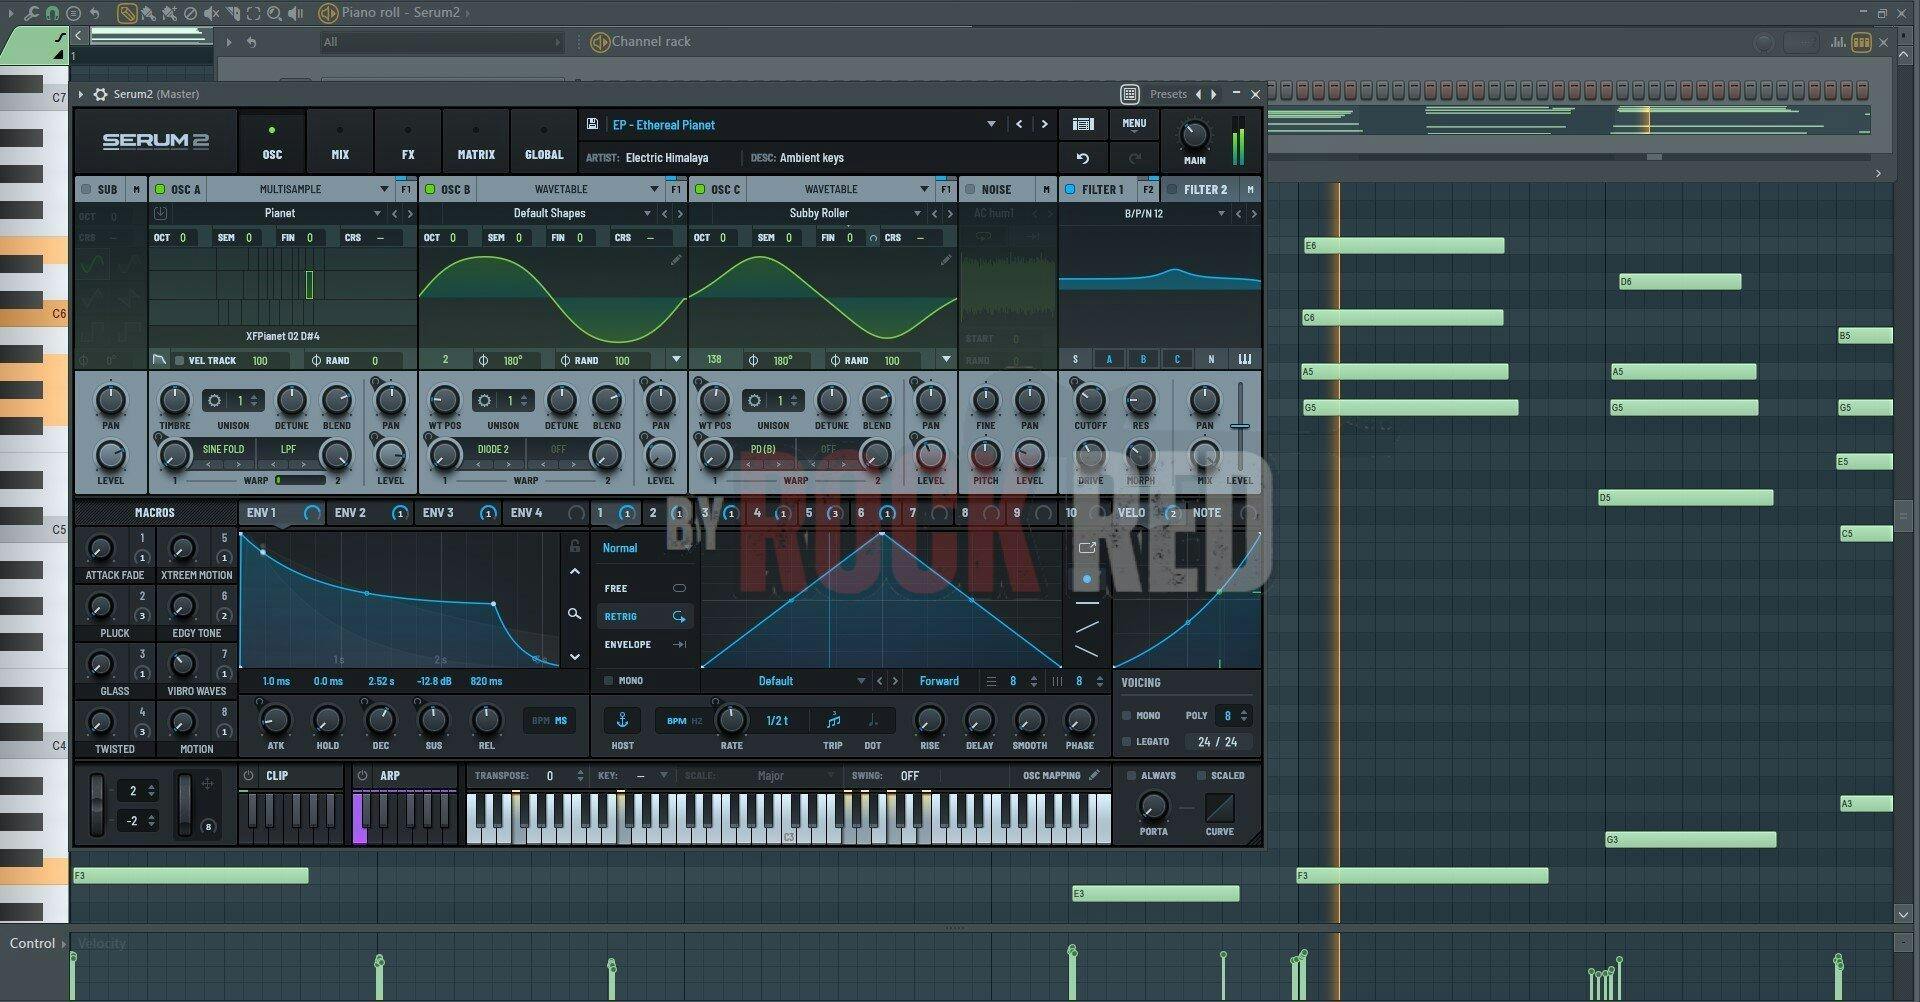Toggle FILTER 1 power button
The height and width of the screenshot is (1002, 1920).
pyautogui.click(x=1070, y=189)
